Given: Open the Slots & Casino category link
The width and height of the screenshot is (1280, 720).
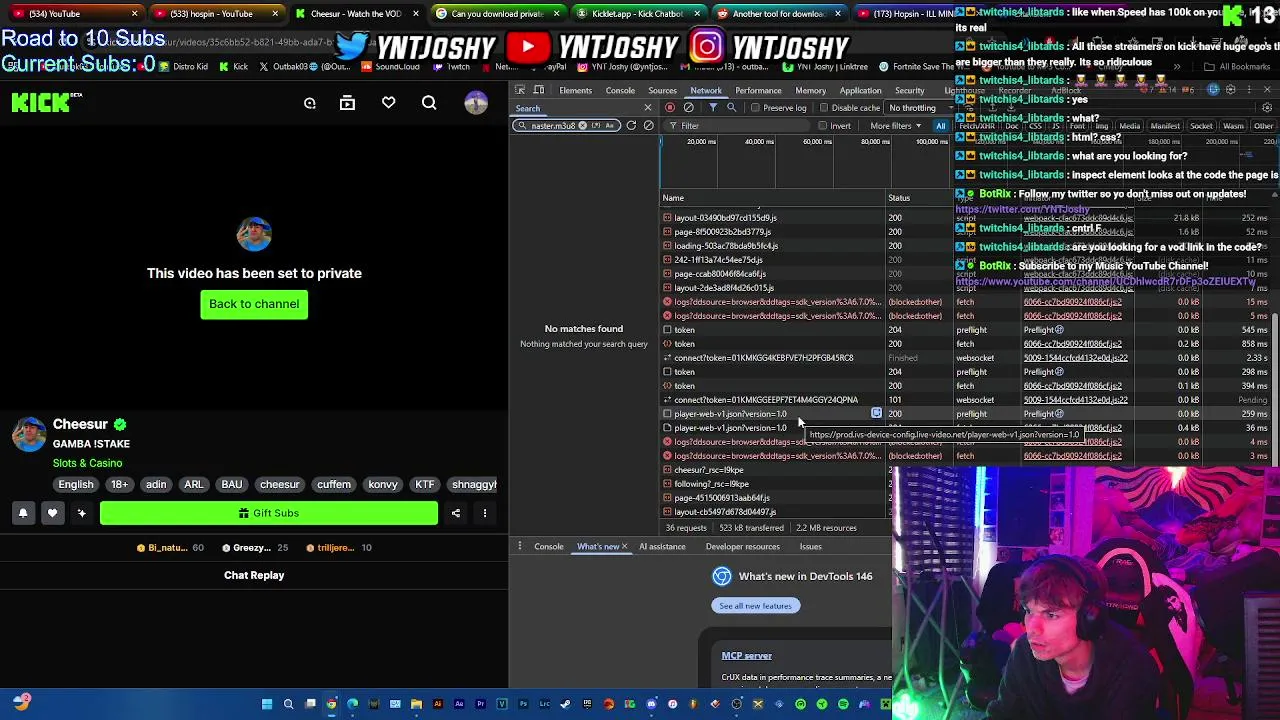Looking at the screenshot, I should pos(88,463).
